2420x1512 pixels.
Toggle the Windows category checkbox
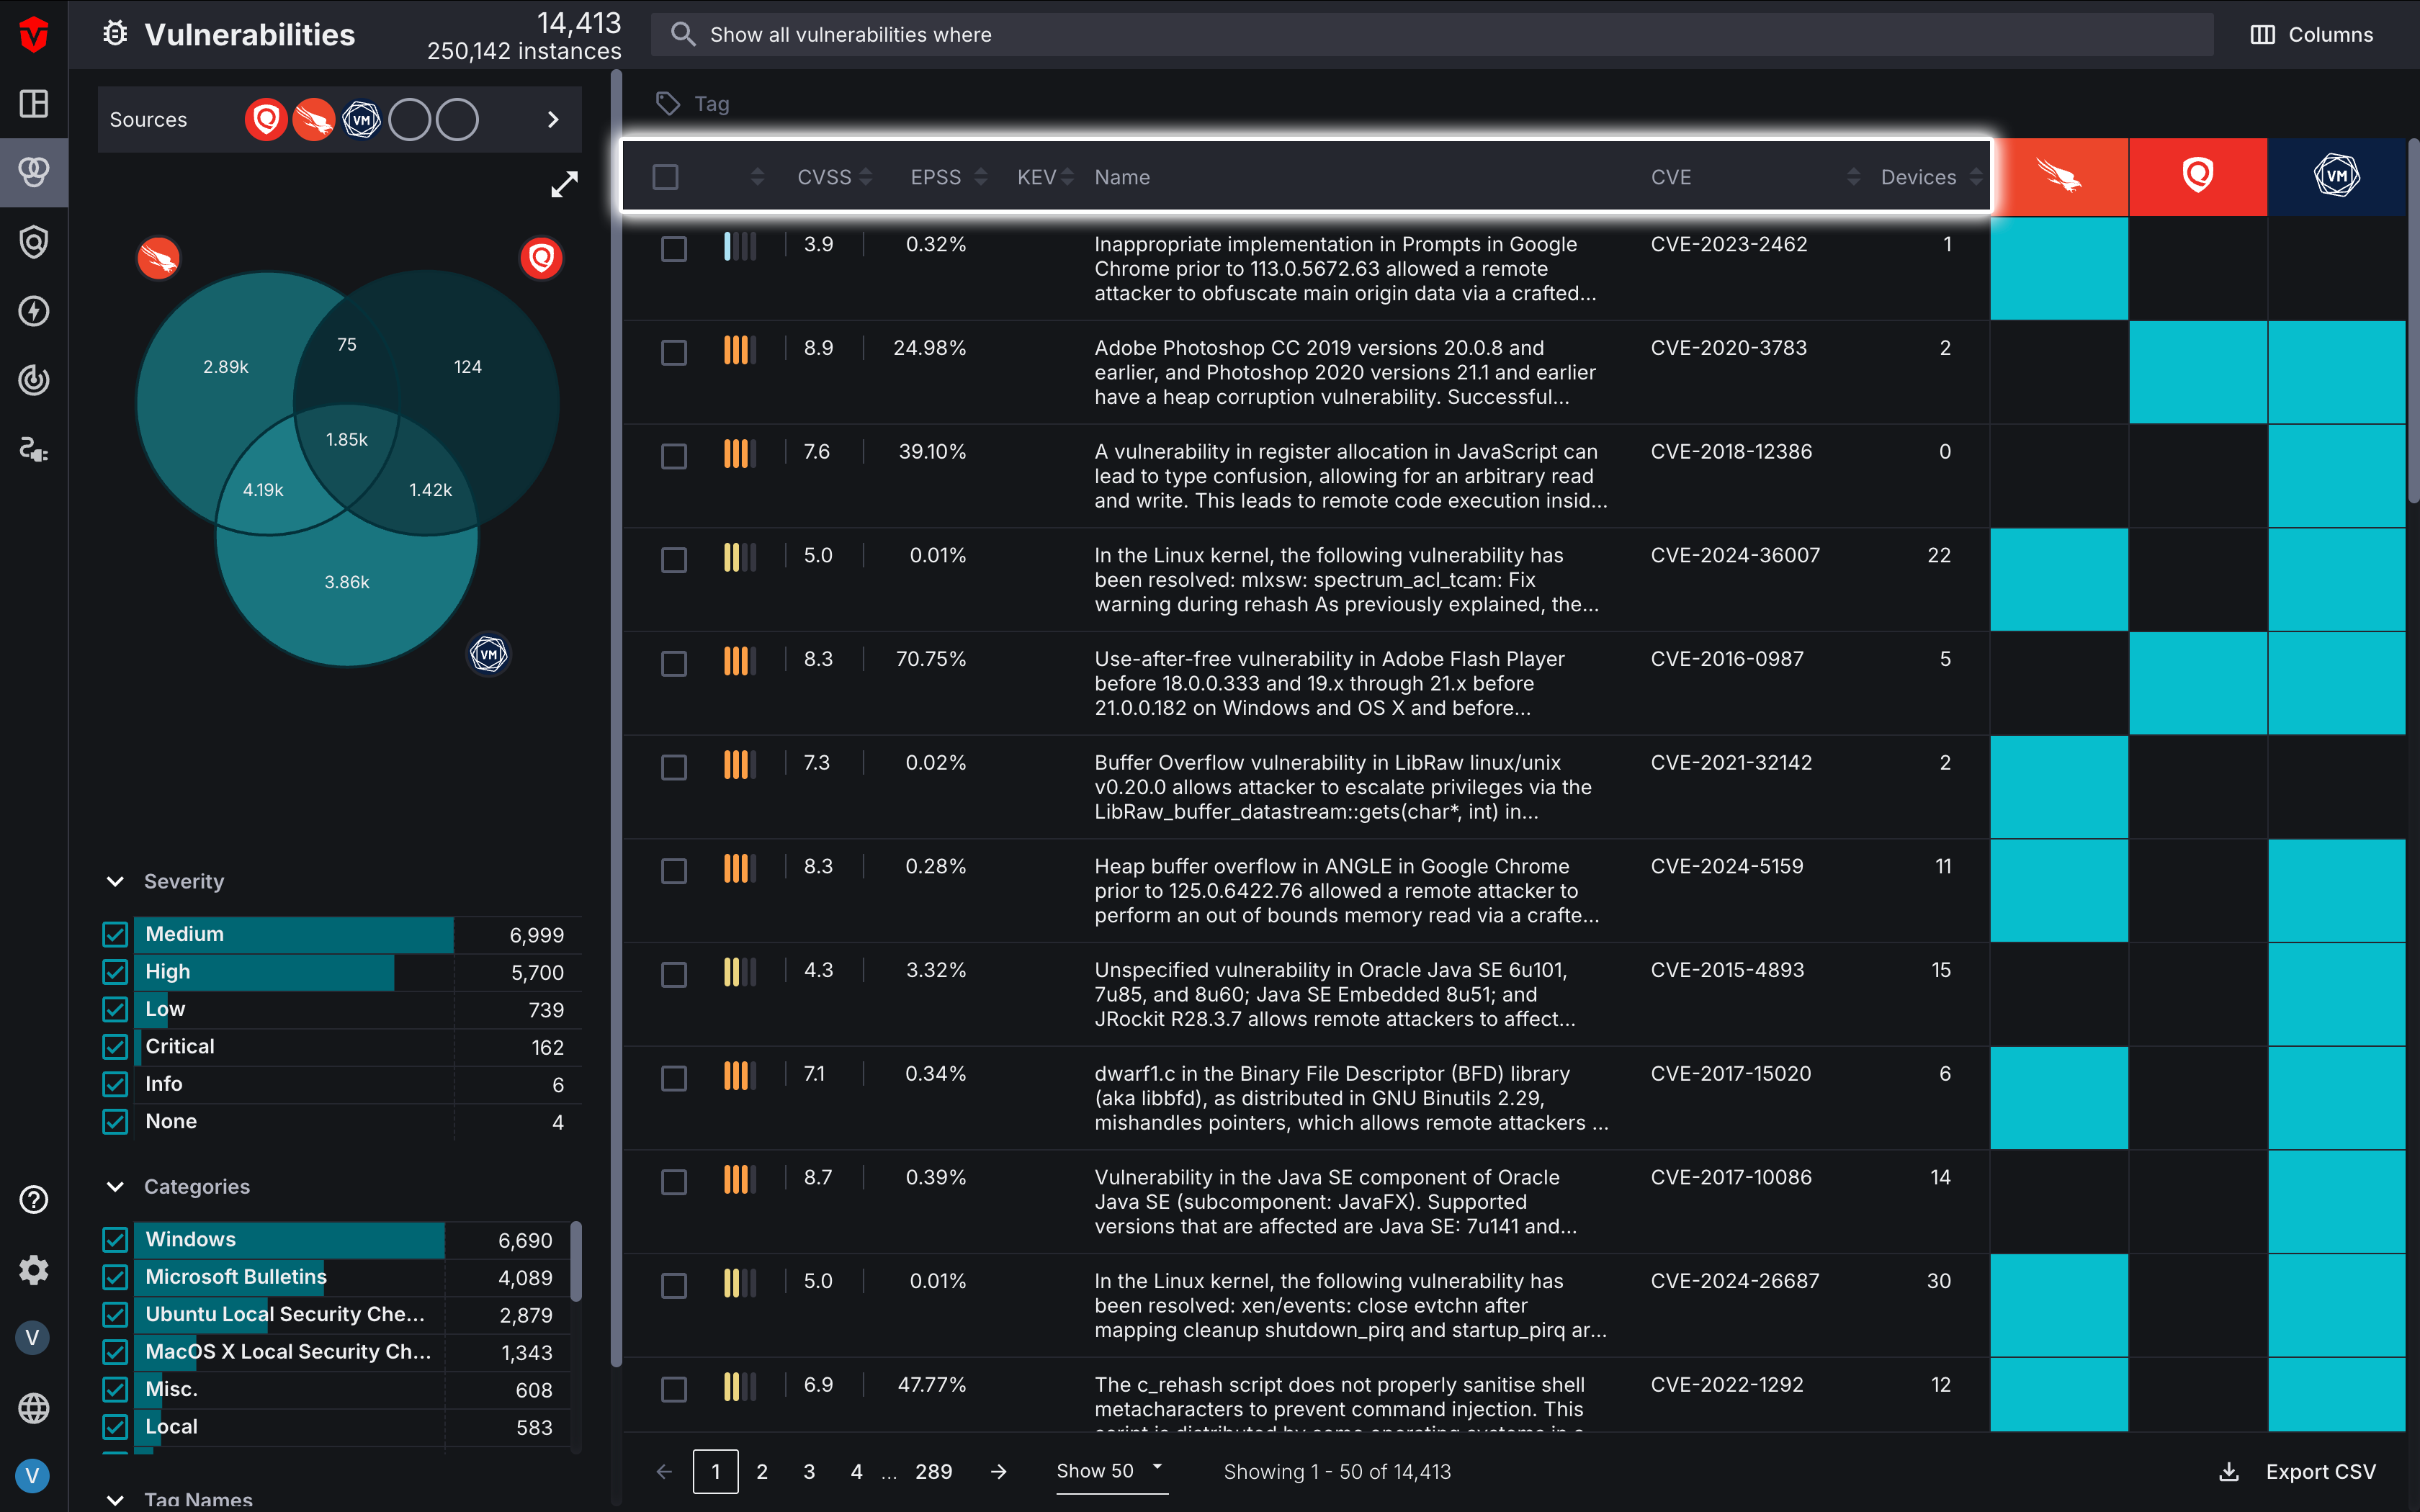115,1240
